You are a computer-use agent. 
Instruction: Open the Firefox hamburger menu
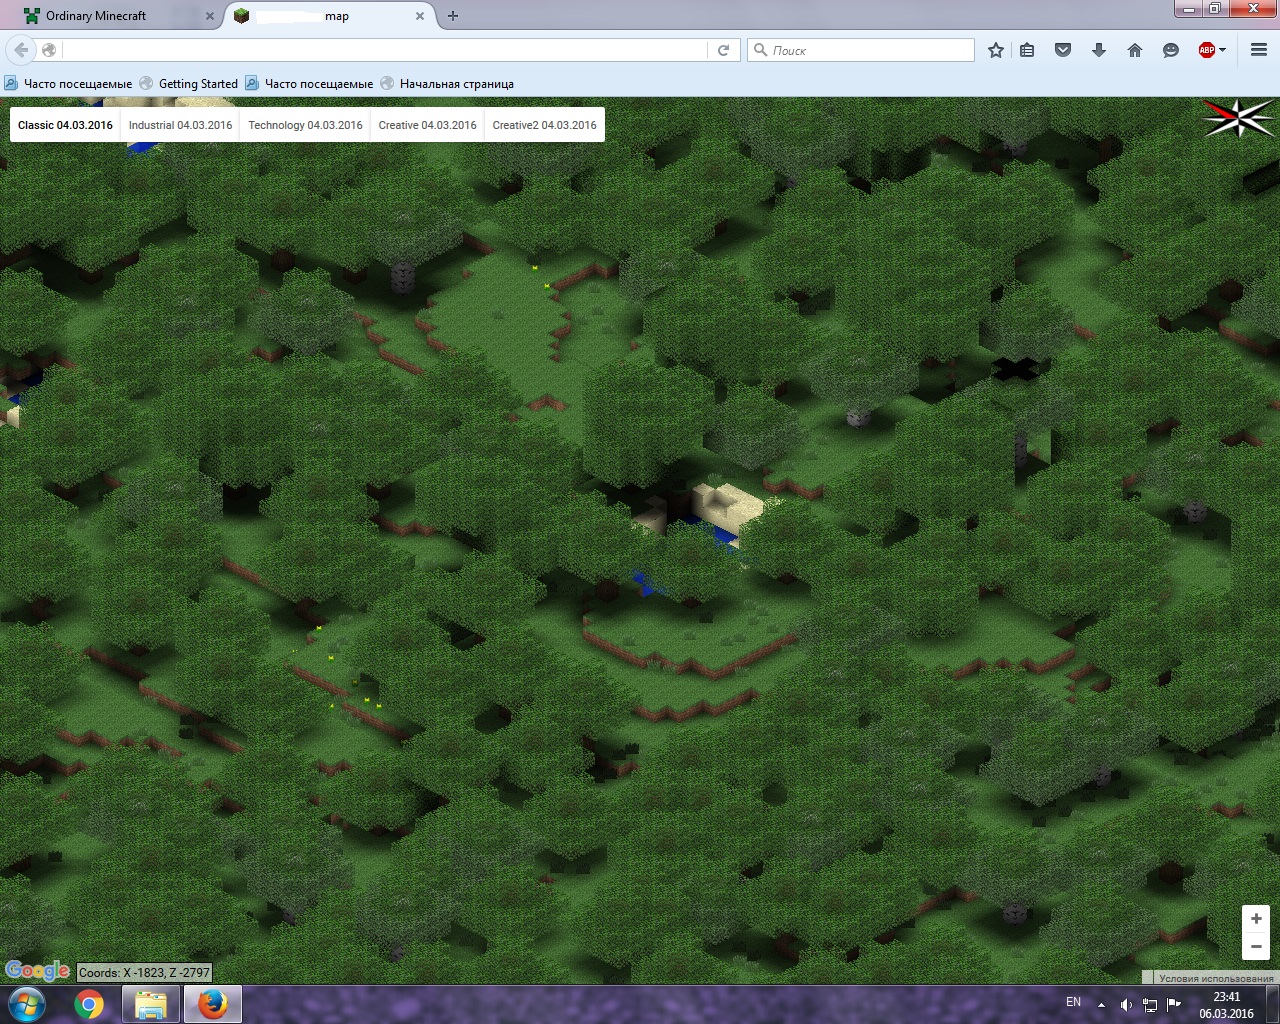point(1259,50)
